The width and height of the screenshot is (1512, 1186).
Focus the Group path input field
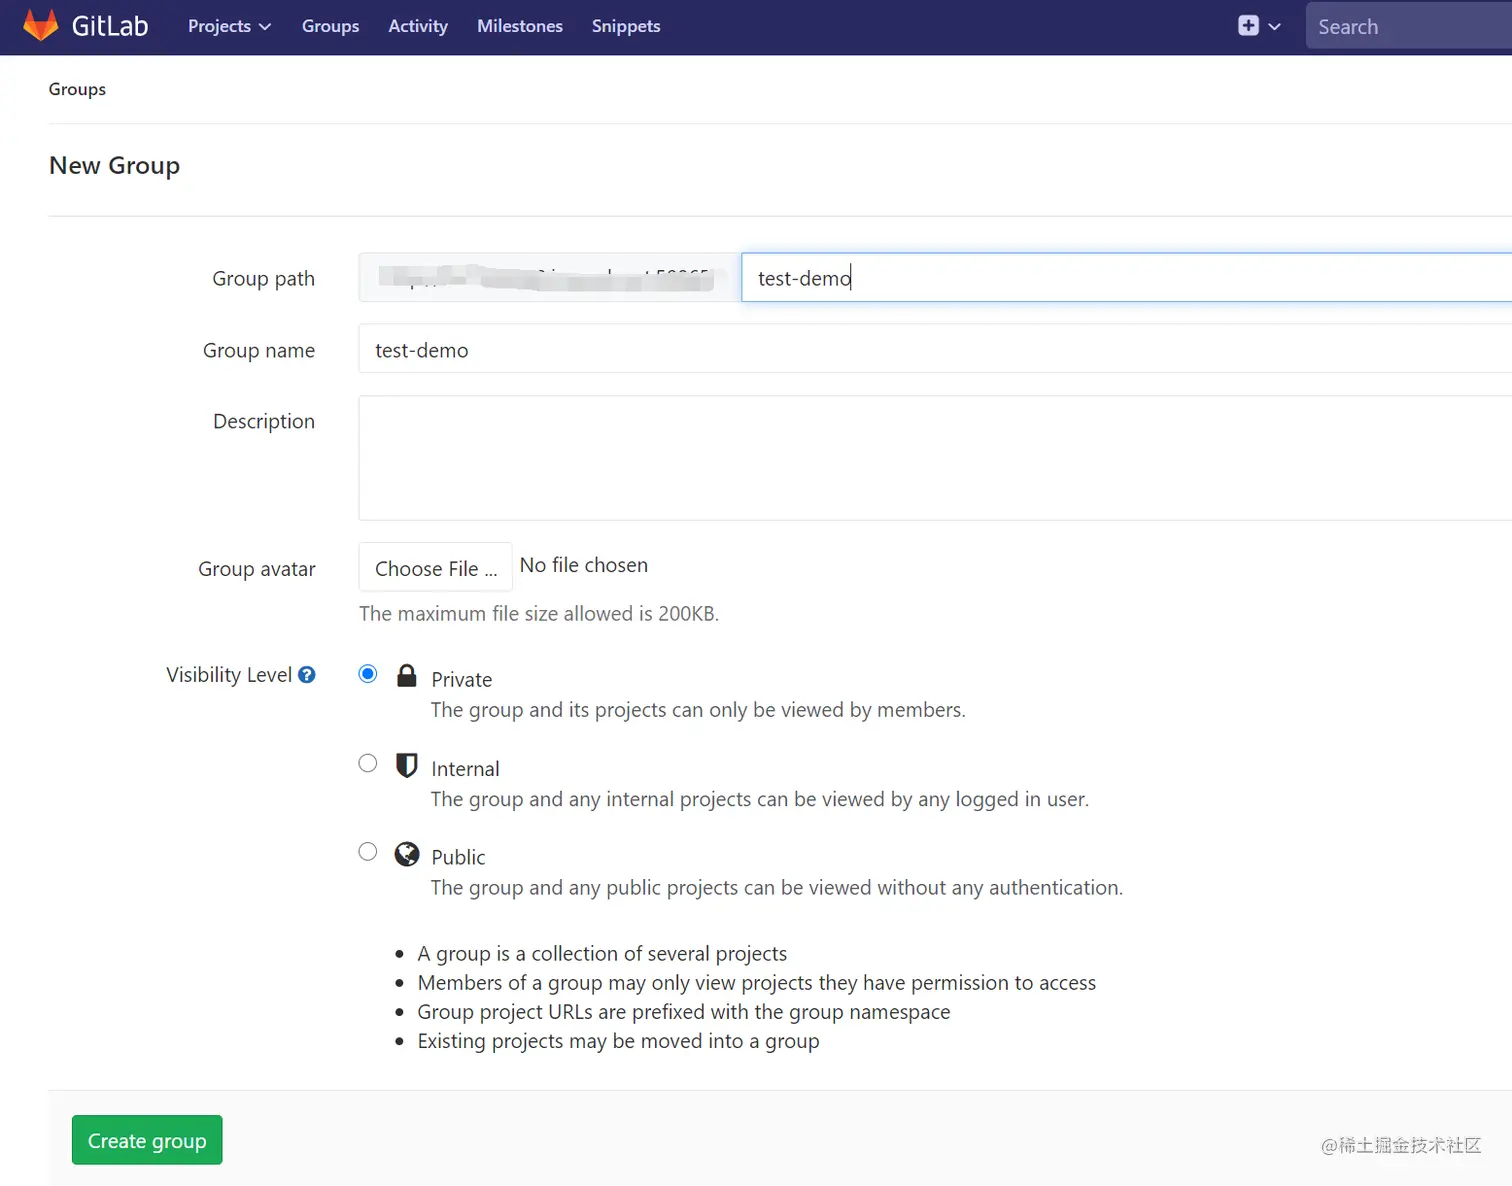1126,277
